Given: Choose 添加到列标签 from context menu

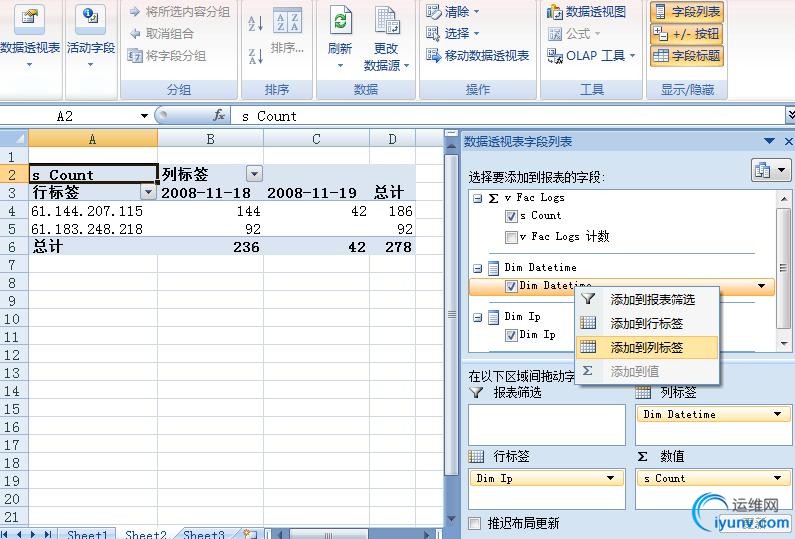Looking at the screenshot, I should pyautogui.click(x=647, y=347).
